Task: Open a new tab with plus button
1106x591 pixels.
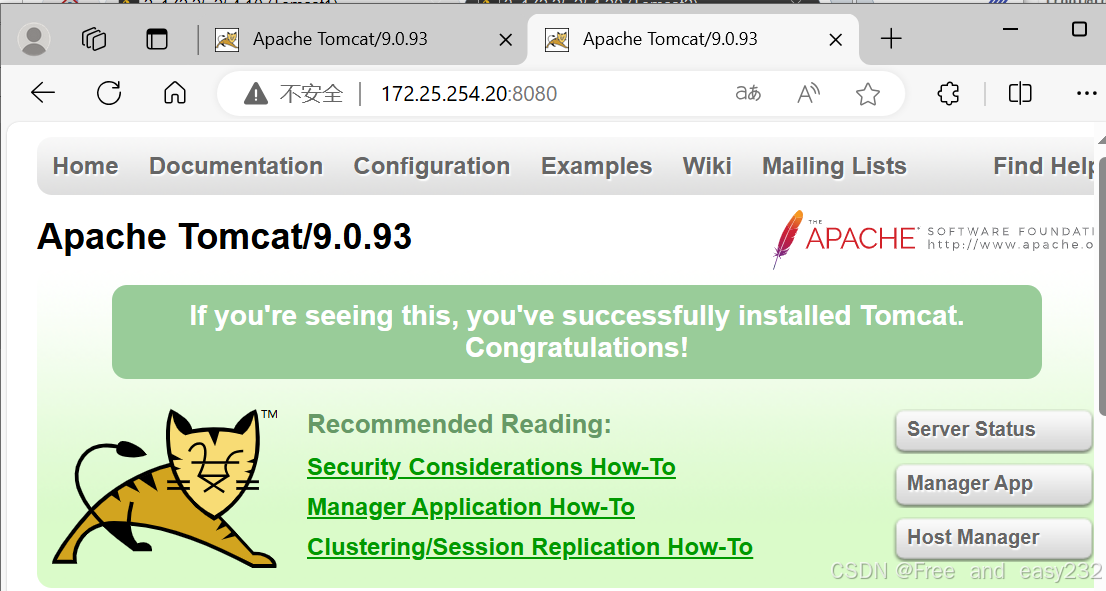Action: [891, 39]
